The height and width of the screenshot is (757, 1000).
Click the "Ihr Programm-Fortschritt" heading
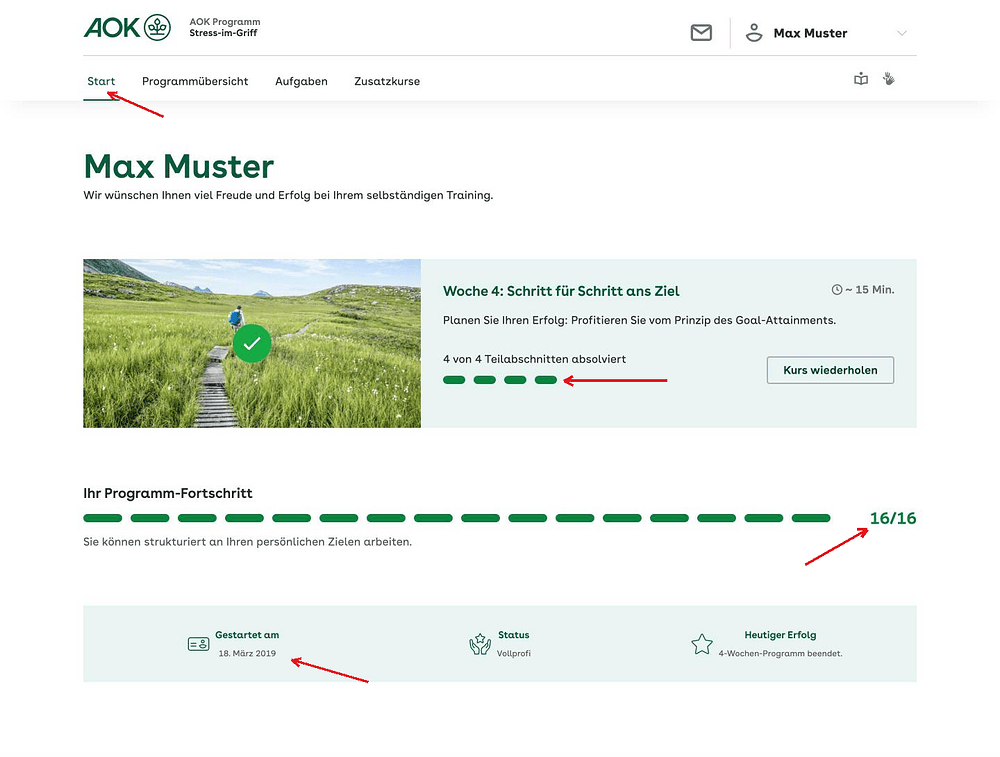click(168, 493)
